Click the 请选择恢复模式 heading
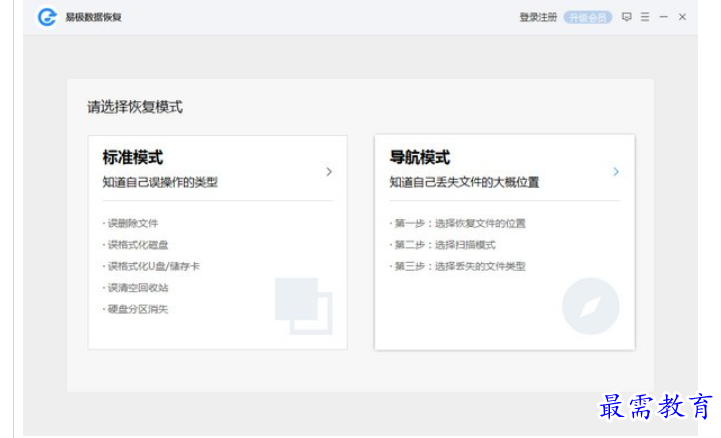Image resolution: width=721 pixels, height=438 pixels. click(135, 107)
